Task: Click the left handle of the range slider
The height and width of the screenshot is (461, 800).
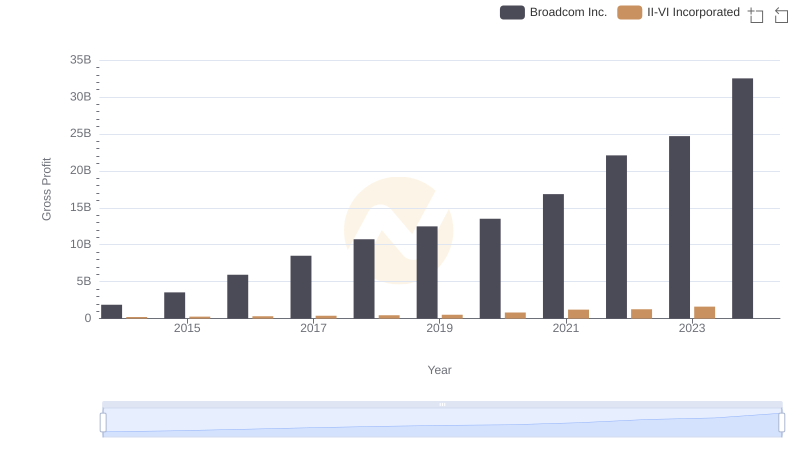Action: pyautogui.click(x=103, y=423)
